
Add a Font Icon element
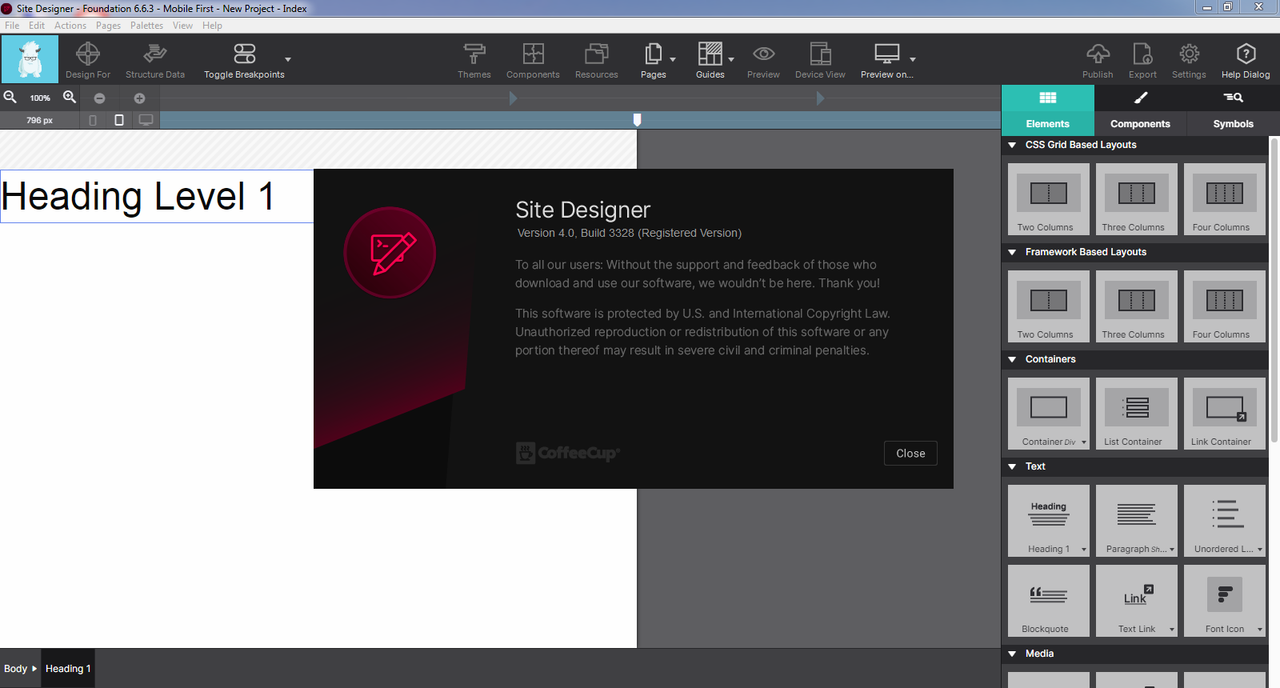(x=1224, y=601)
